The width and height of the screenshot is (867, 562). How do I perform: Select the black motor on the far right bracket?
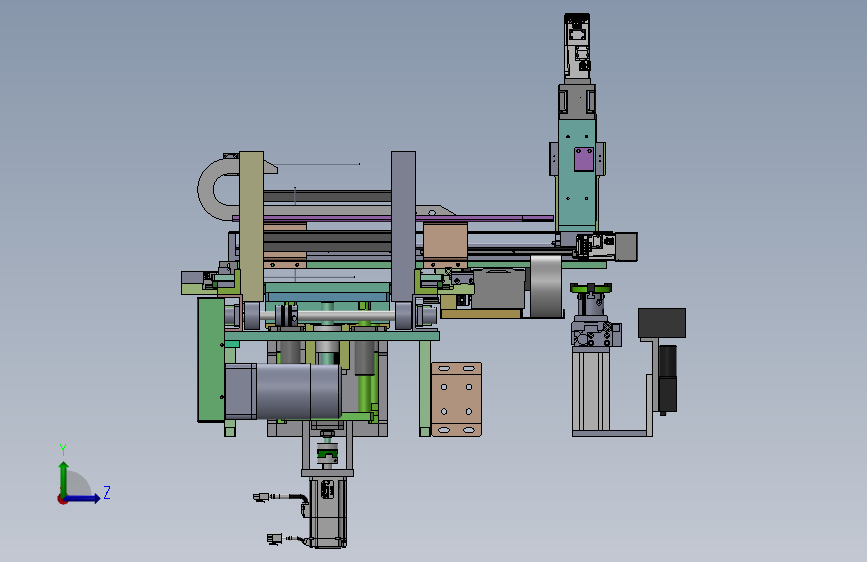click(667, 379)
